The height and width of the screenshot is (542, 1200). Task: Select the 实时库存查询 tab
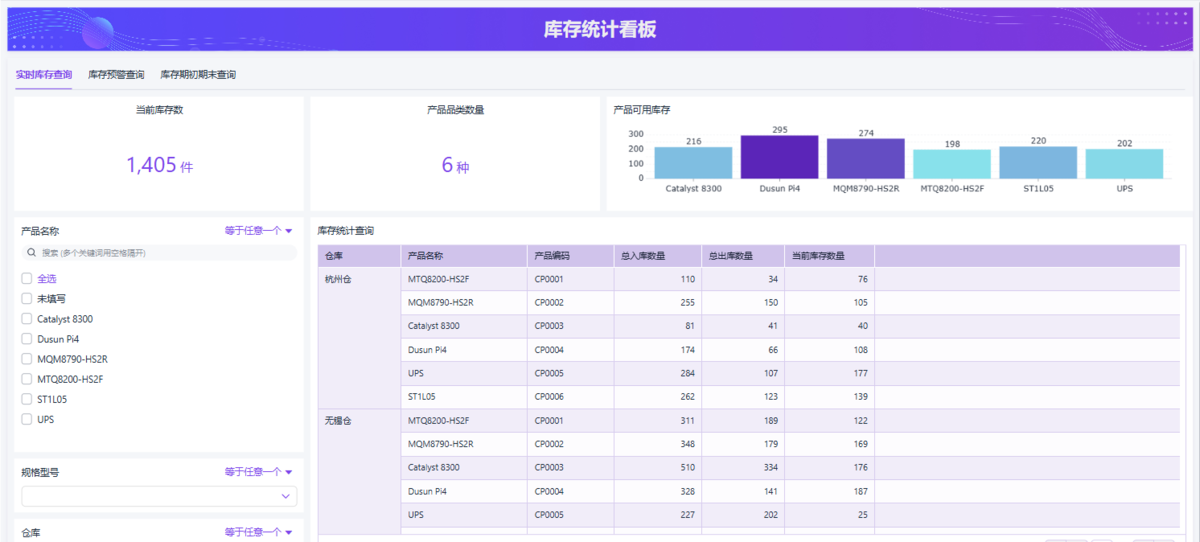[x=44, y=75]
